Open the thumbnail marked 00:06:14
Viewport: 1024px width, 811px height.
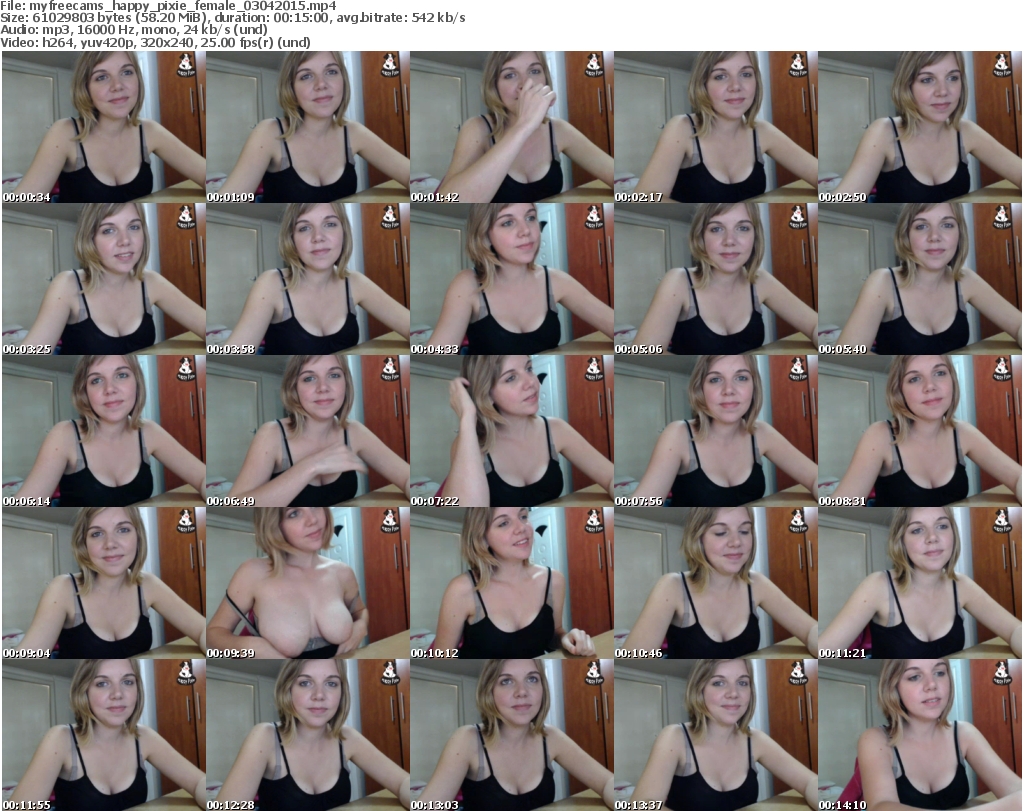point(103,431)
